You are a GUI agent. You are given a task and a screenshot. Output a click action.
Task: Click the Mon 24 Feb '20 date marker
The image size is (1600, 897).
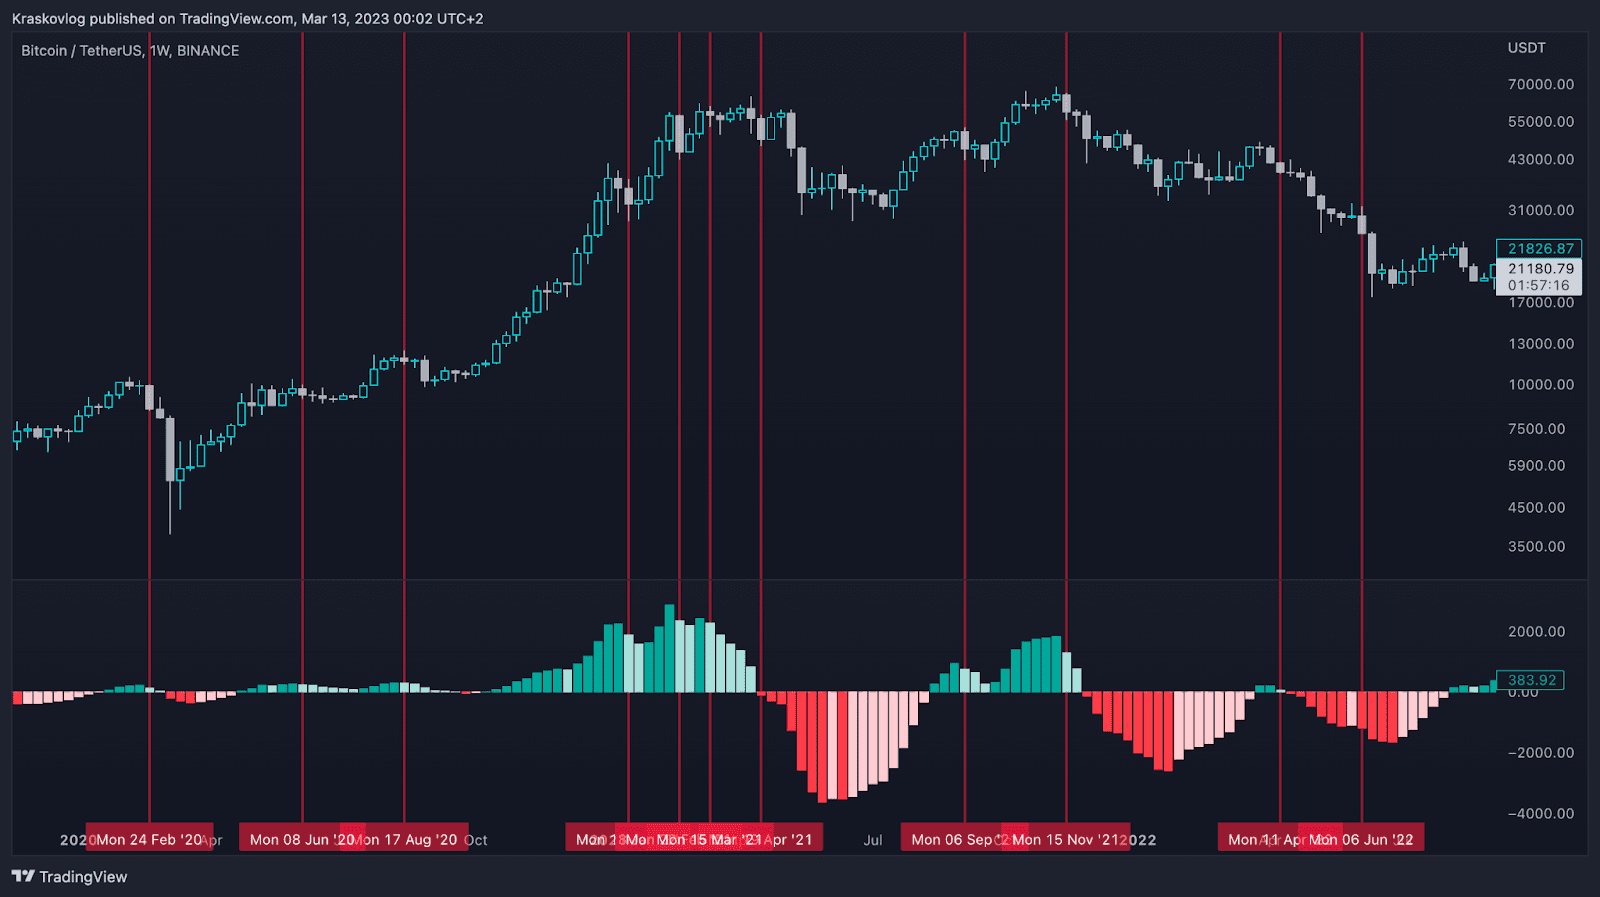pos(149,840)
